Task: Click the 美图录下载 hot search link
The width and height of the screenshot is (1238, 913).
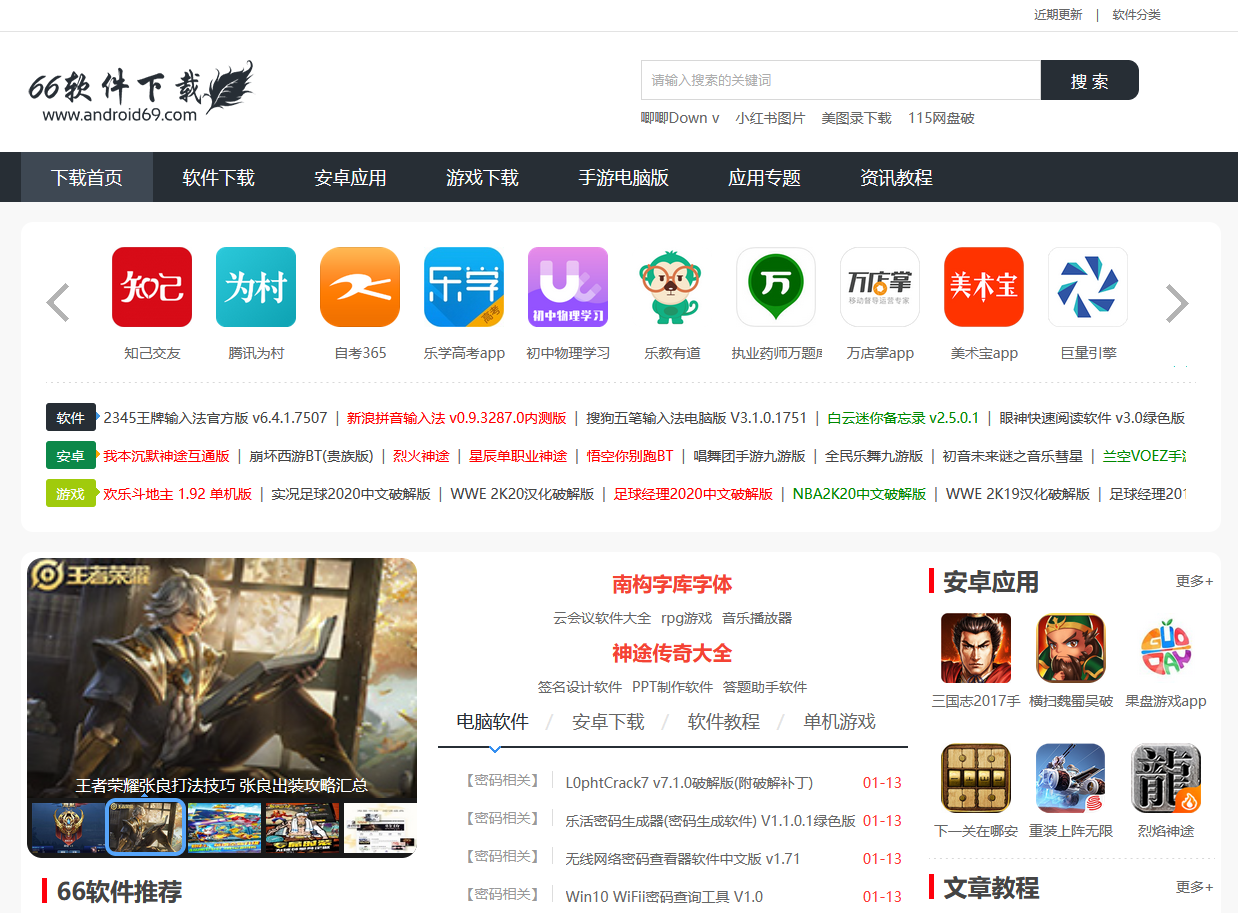Action: coord(856,118)
